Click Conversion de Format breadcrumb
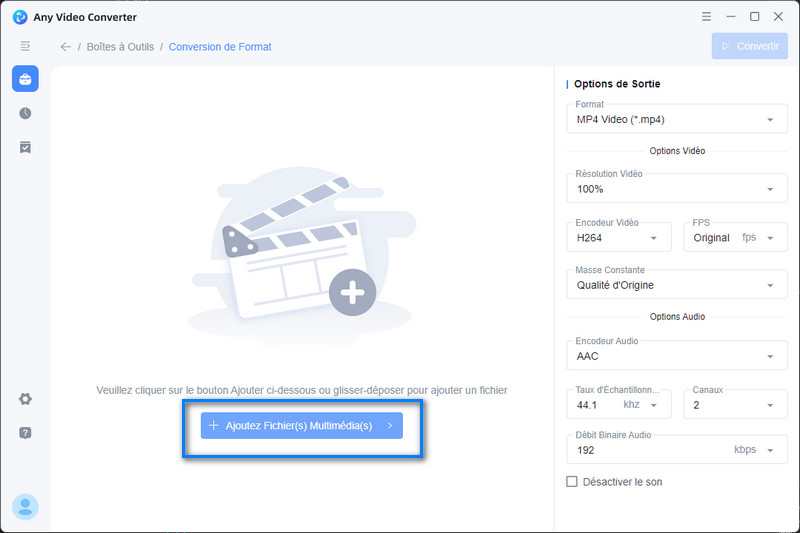 220,47
